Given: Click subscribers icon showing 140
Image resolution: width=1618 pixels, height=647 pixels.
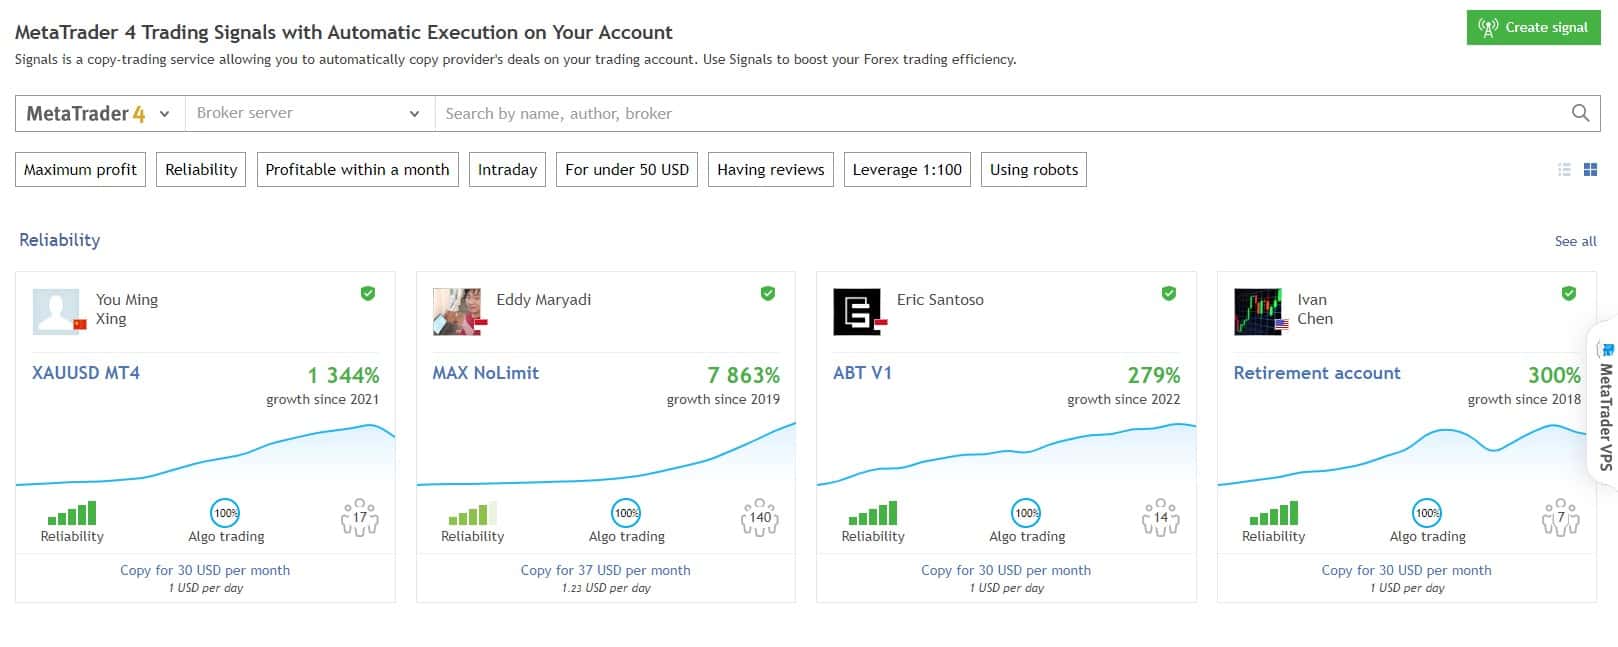Looking at the screenshot, I should (x=760, y=517).
